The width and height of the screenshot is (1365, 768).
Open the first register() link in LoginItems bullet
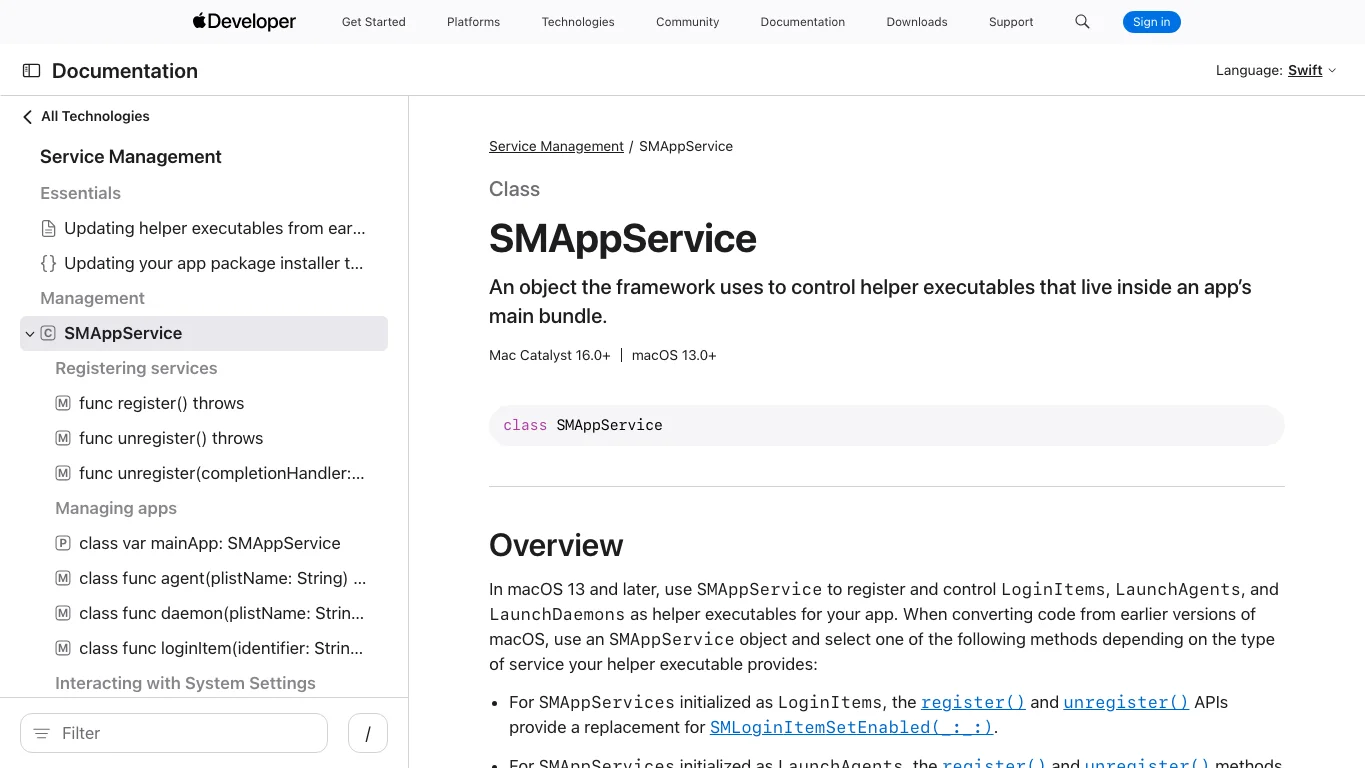click(973, 702)
